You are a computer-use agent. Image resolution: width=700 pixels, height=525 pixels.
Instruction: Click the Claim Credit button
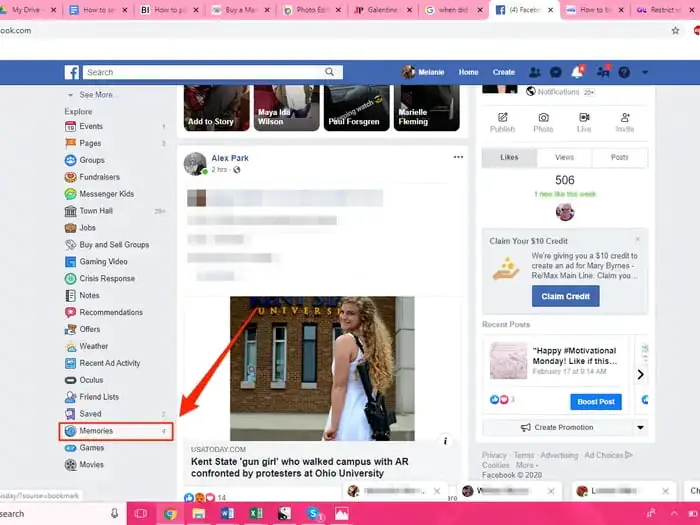click(566, 296)
